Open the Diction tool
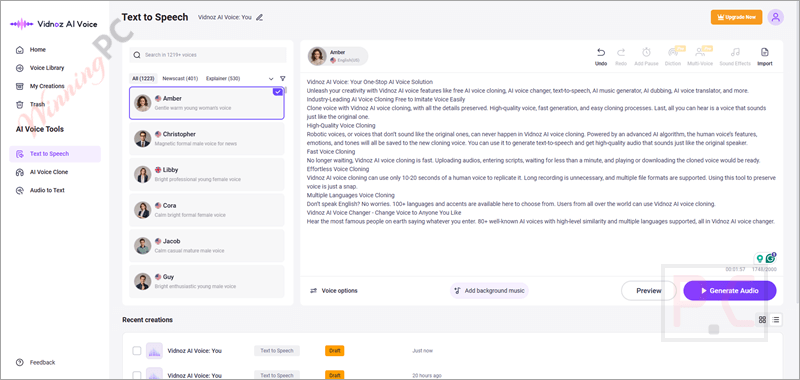The height and width of the screenshot is (380, 800). (673, 56)
